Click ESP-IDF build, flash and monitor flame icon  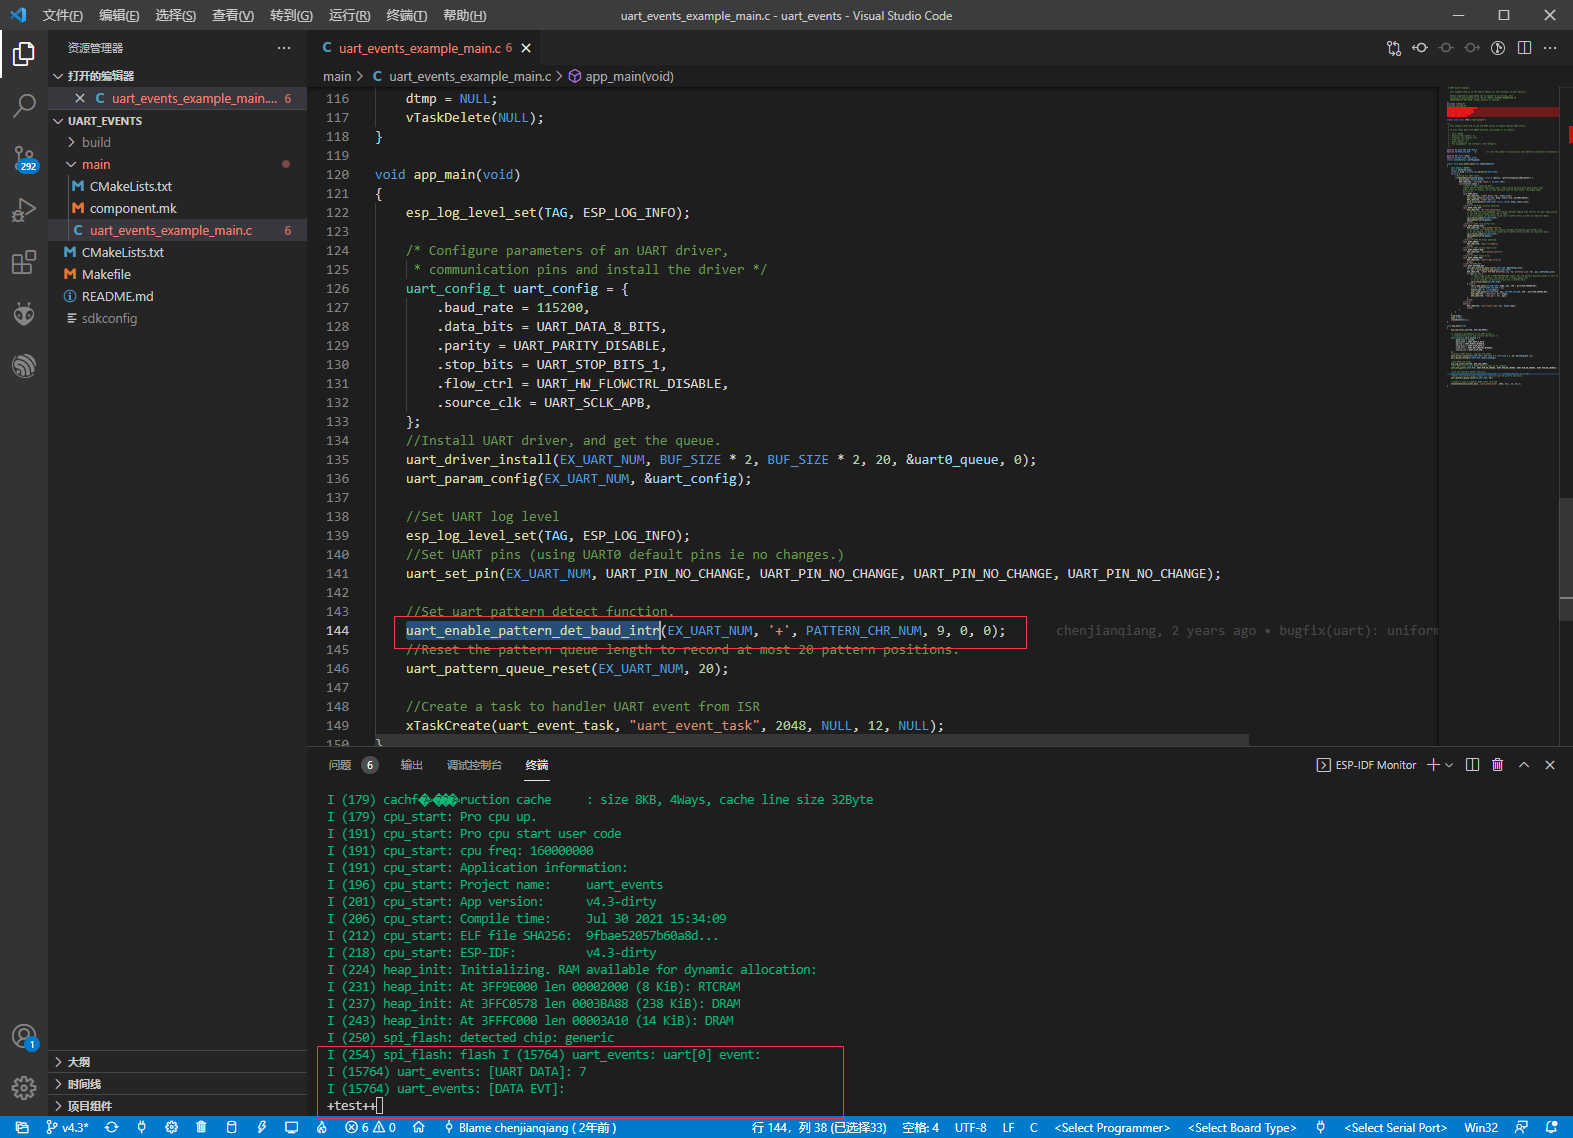coord(322,1127)
